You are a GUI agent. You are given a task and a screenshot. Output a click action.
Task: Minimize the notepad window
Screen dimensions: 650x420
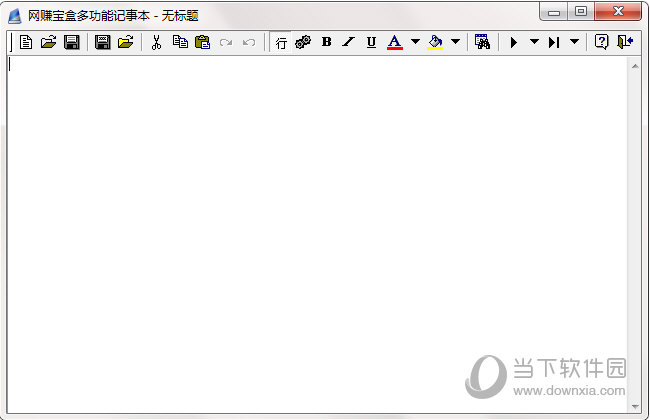(x=554, y=11)
